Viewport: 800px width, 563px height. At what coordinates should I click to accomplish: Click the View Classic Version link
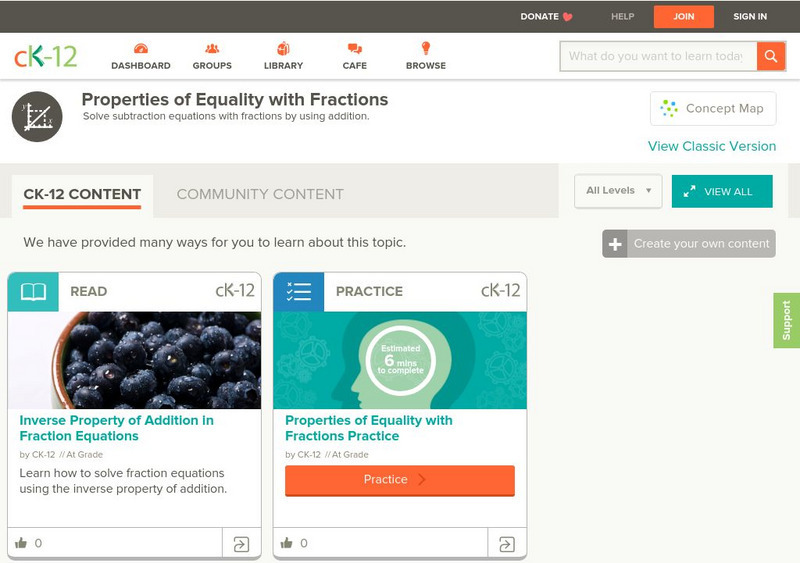(x=712, y=146)
